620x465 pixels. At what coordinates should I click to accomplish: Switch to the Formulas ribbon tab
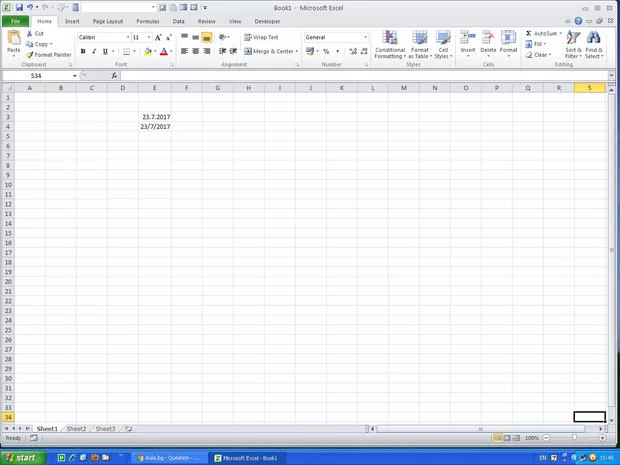147,20
